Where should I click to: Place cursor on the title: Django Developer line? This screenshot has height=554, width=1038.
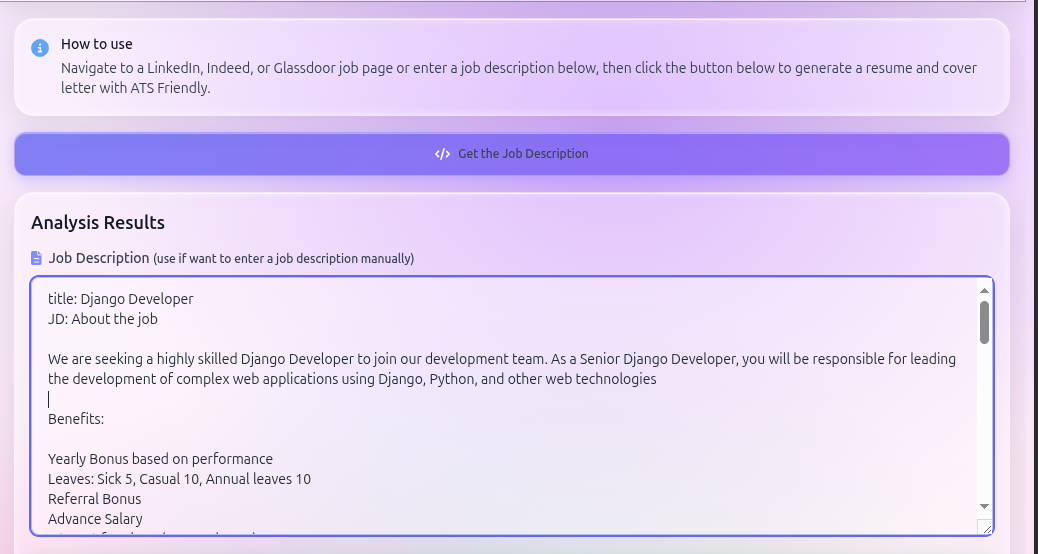click(121, 299)
